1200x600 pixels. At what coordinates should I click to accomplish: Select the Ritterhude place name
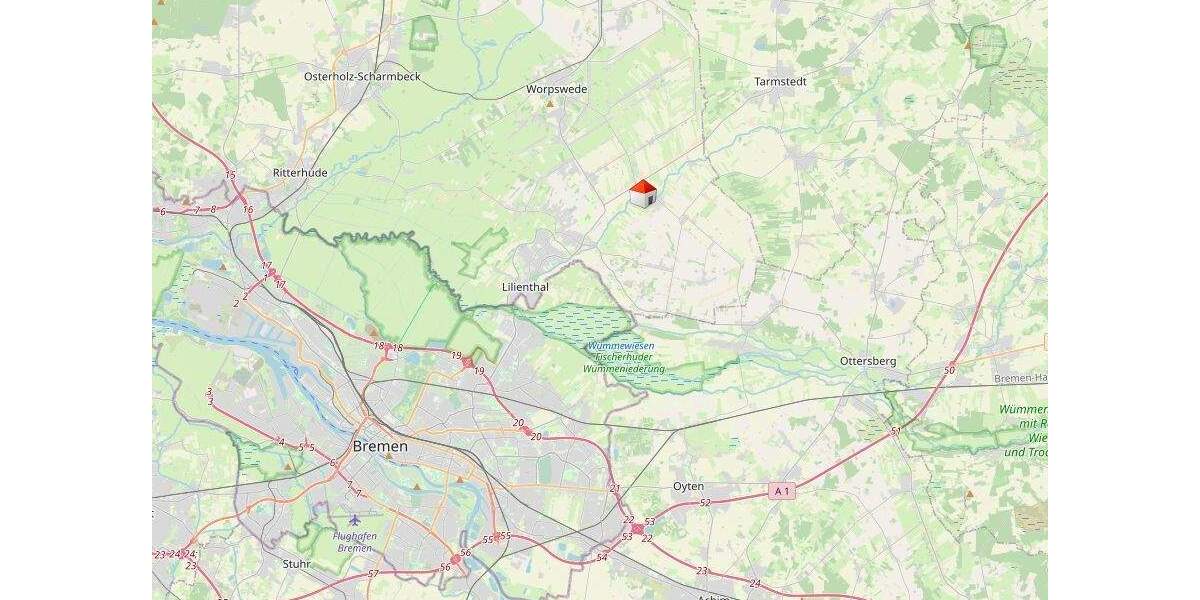coord(300,173)
